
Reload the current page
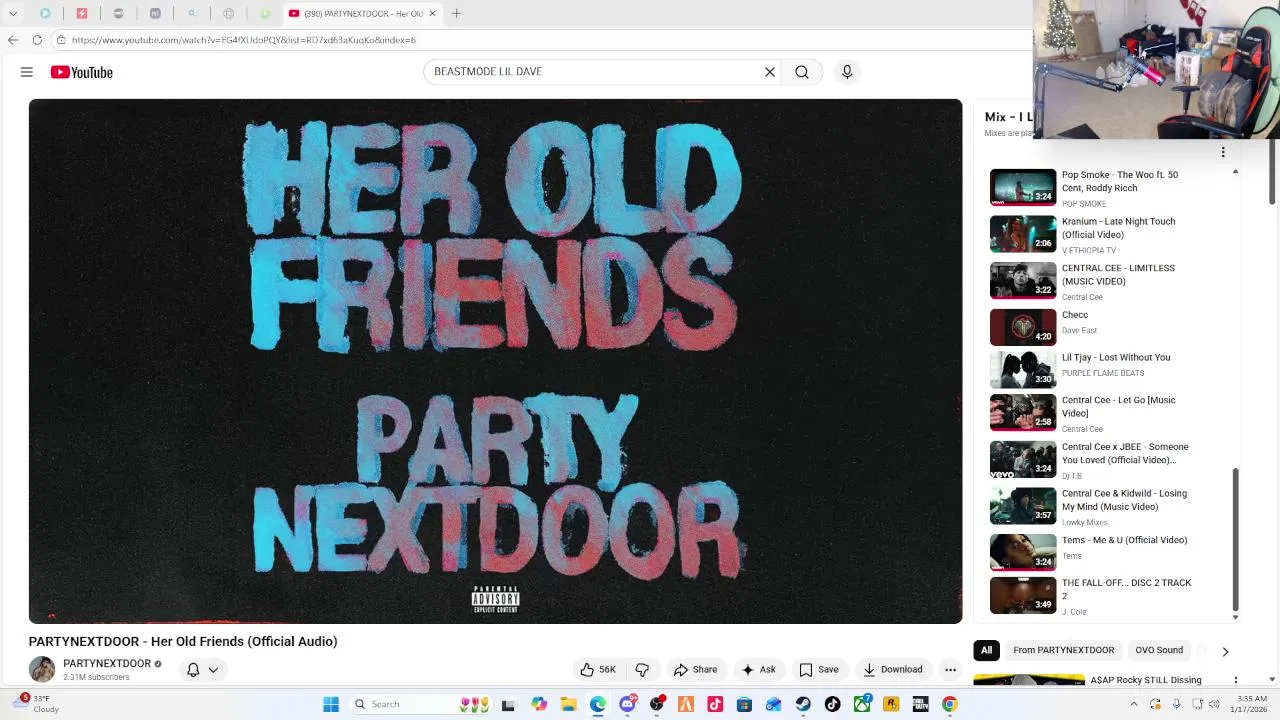[37, 40]
